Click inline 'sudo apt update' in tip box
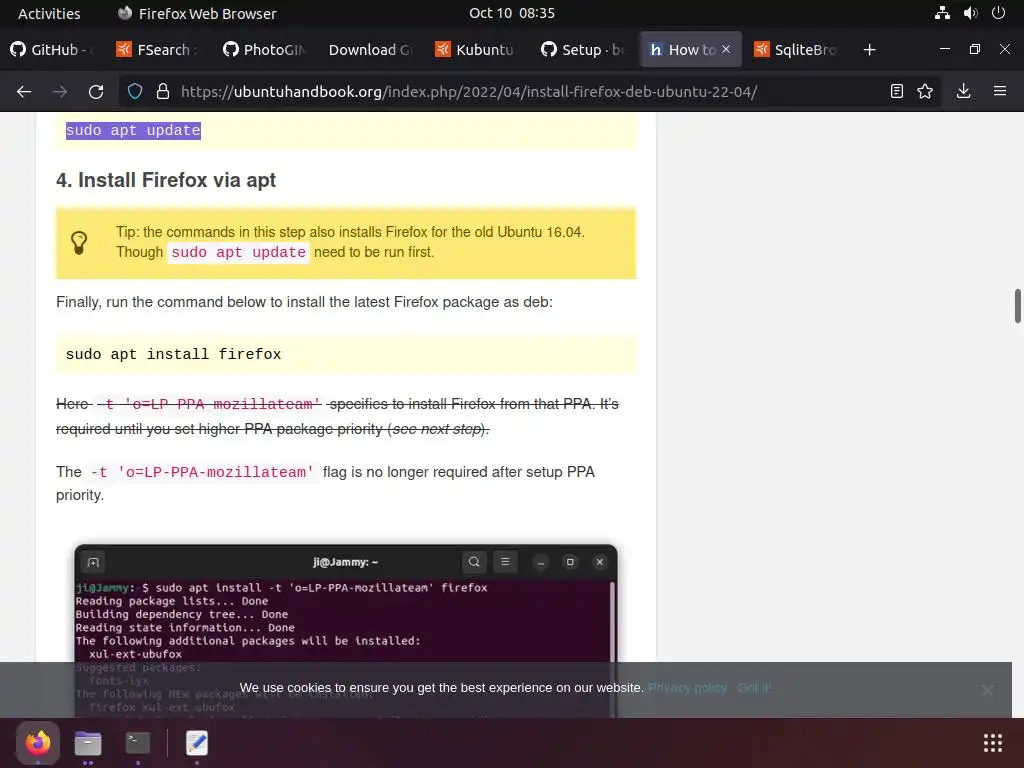Viewport: 1024px width, 768px height. coord(238,252)
